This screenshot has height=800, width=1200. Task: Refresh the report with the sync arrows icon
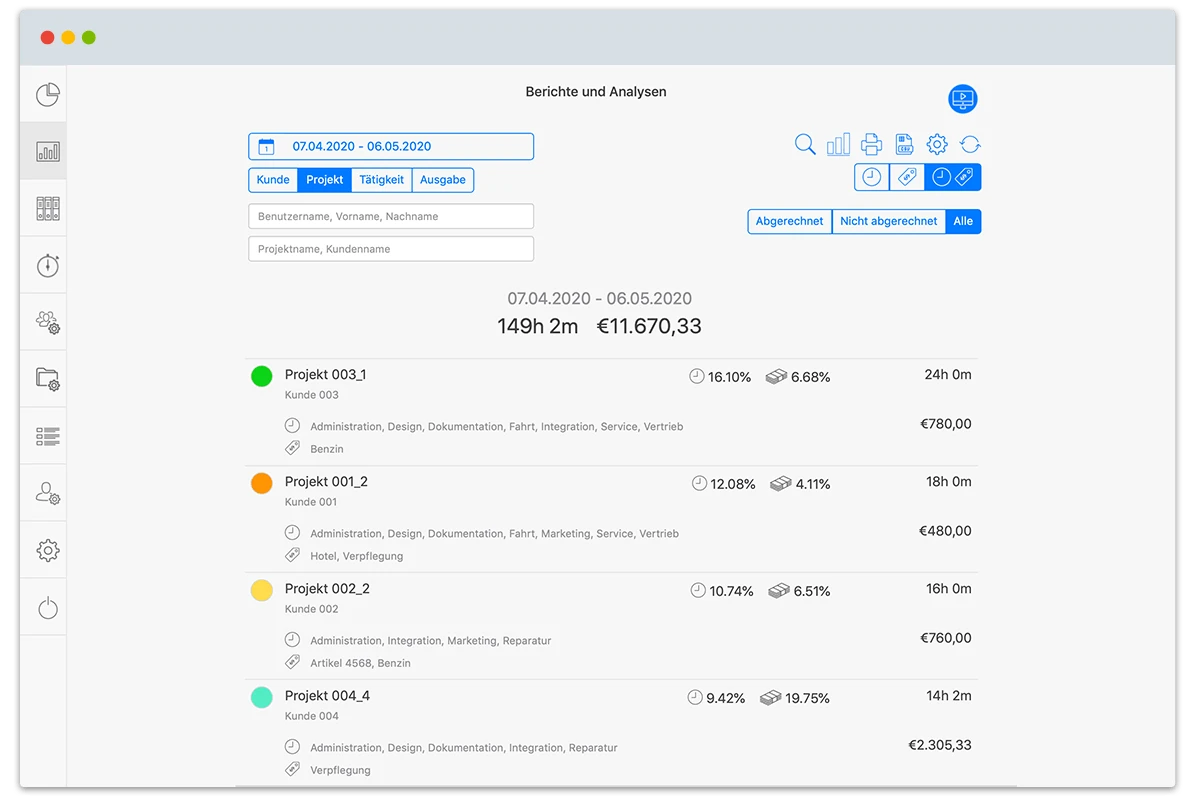tap(969, 144)
